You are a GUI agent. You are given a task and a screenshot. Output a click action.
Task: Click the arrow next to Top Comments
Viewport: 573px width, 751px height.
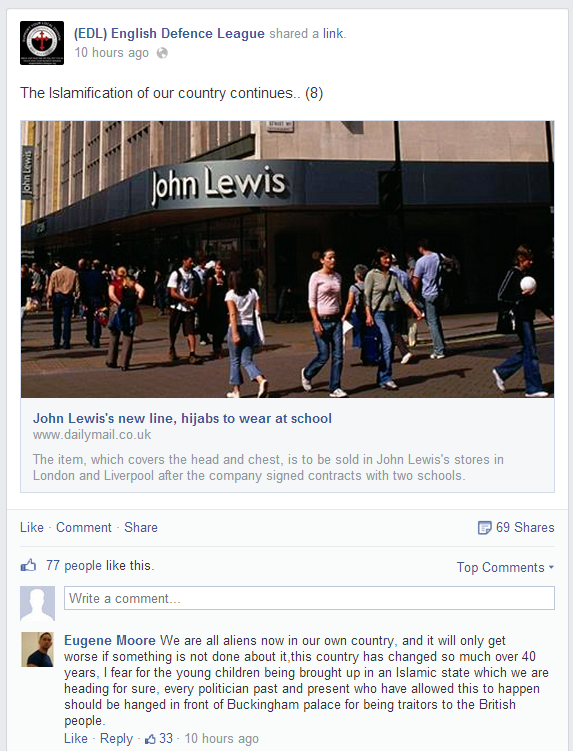click(x=551, y=567)
